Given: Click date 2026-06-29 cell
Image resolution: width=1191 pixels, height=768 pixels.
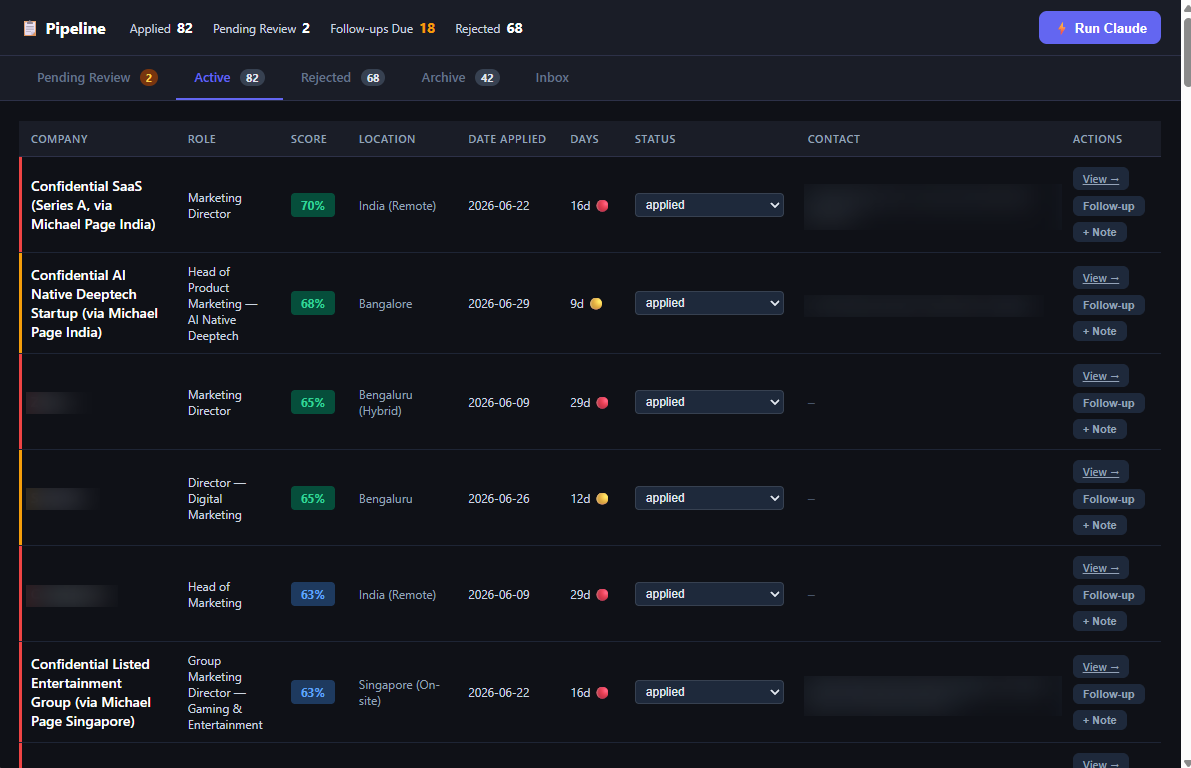Looking at the screenshot, I should coord(498,304).
